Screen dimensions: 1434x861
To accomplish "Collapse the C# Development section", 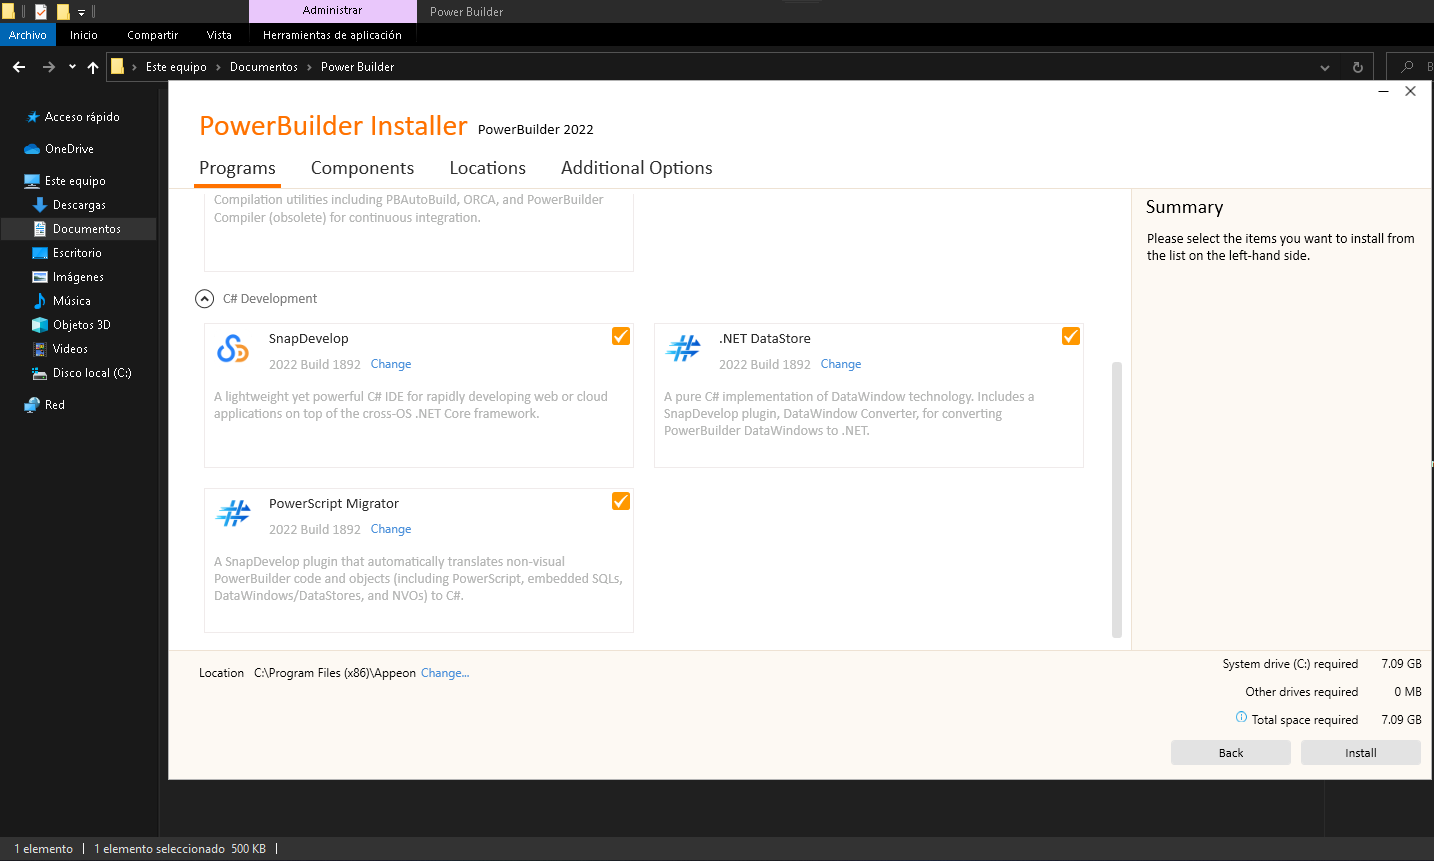I will tap(205, 299).
